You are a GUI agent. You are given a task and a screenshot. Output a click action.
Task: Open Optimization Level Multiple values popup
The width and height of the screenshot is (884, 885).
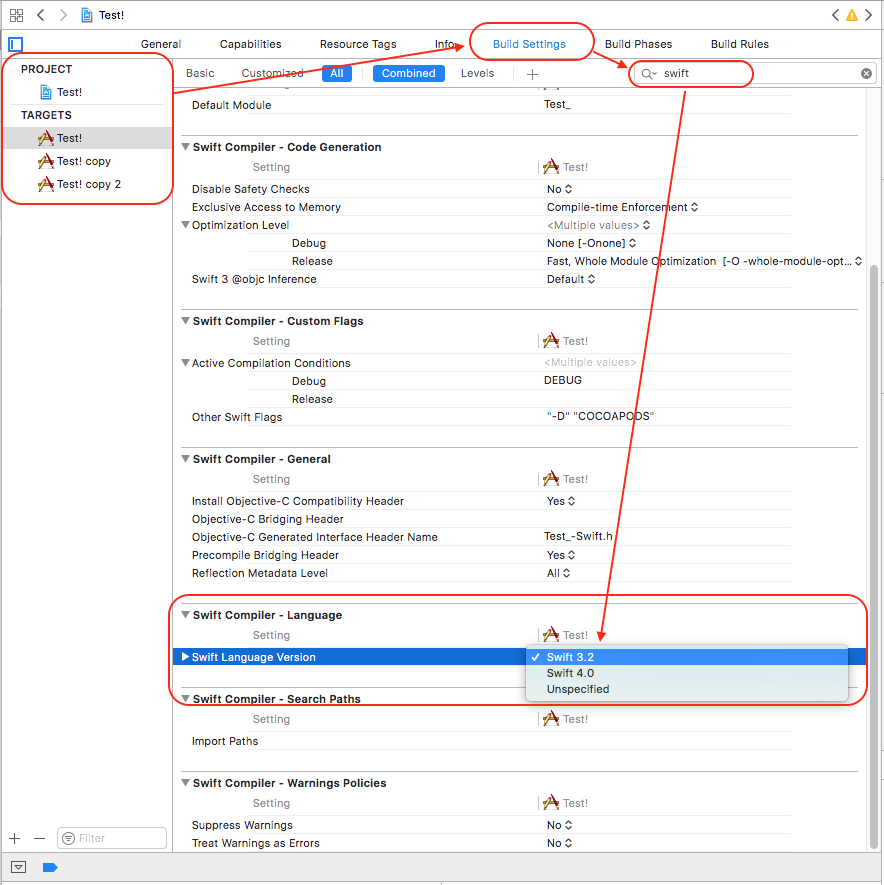pos(598,225)
